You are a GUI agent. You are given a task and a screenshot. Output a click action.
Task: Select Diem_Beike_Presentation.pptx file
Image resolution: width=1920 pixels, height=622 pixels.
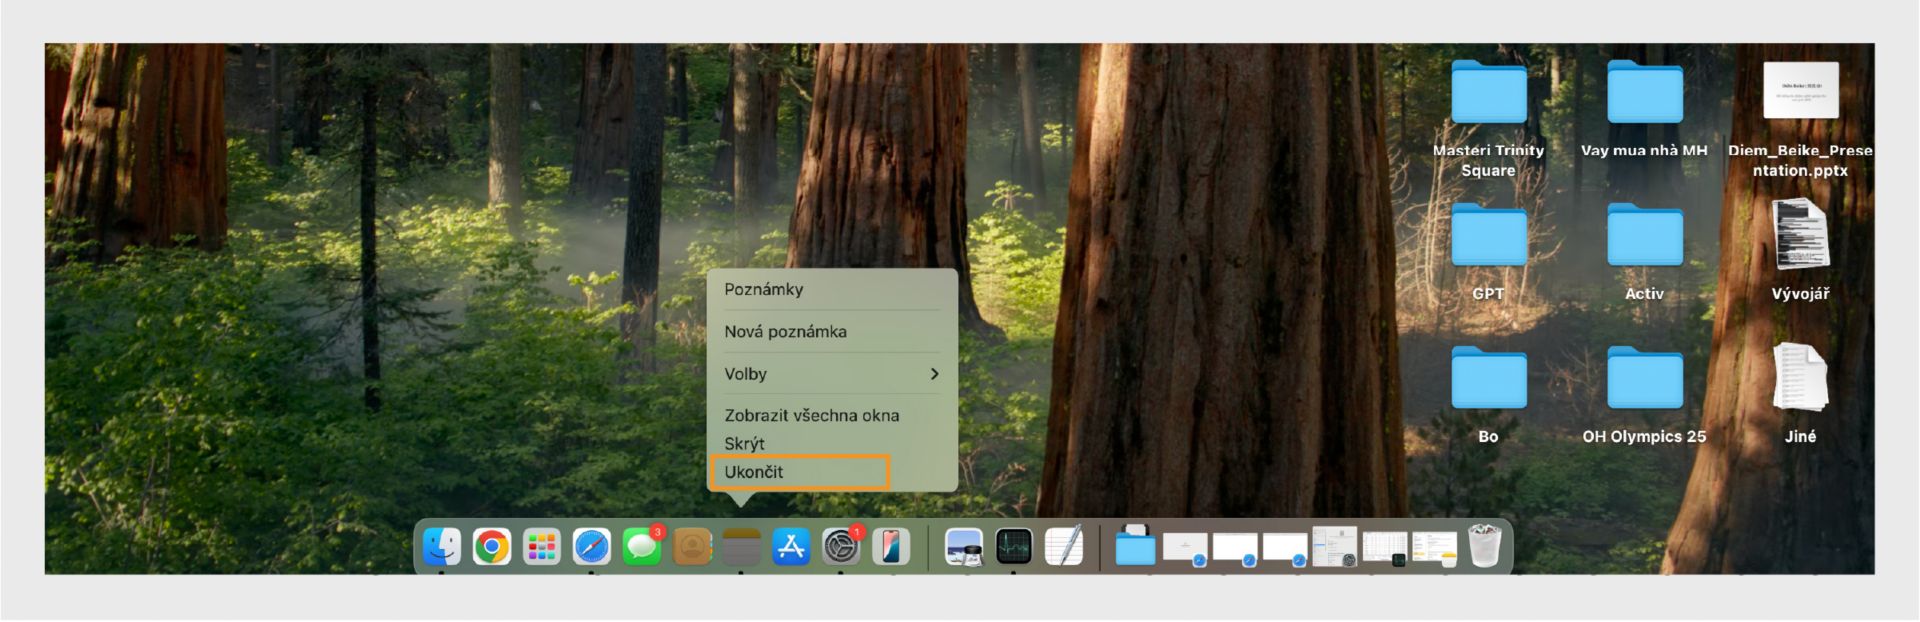point(1800,119)
